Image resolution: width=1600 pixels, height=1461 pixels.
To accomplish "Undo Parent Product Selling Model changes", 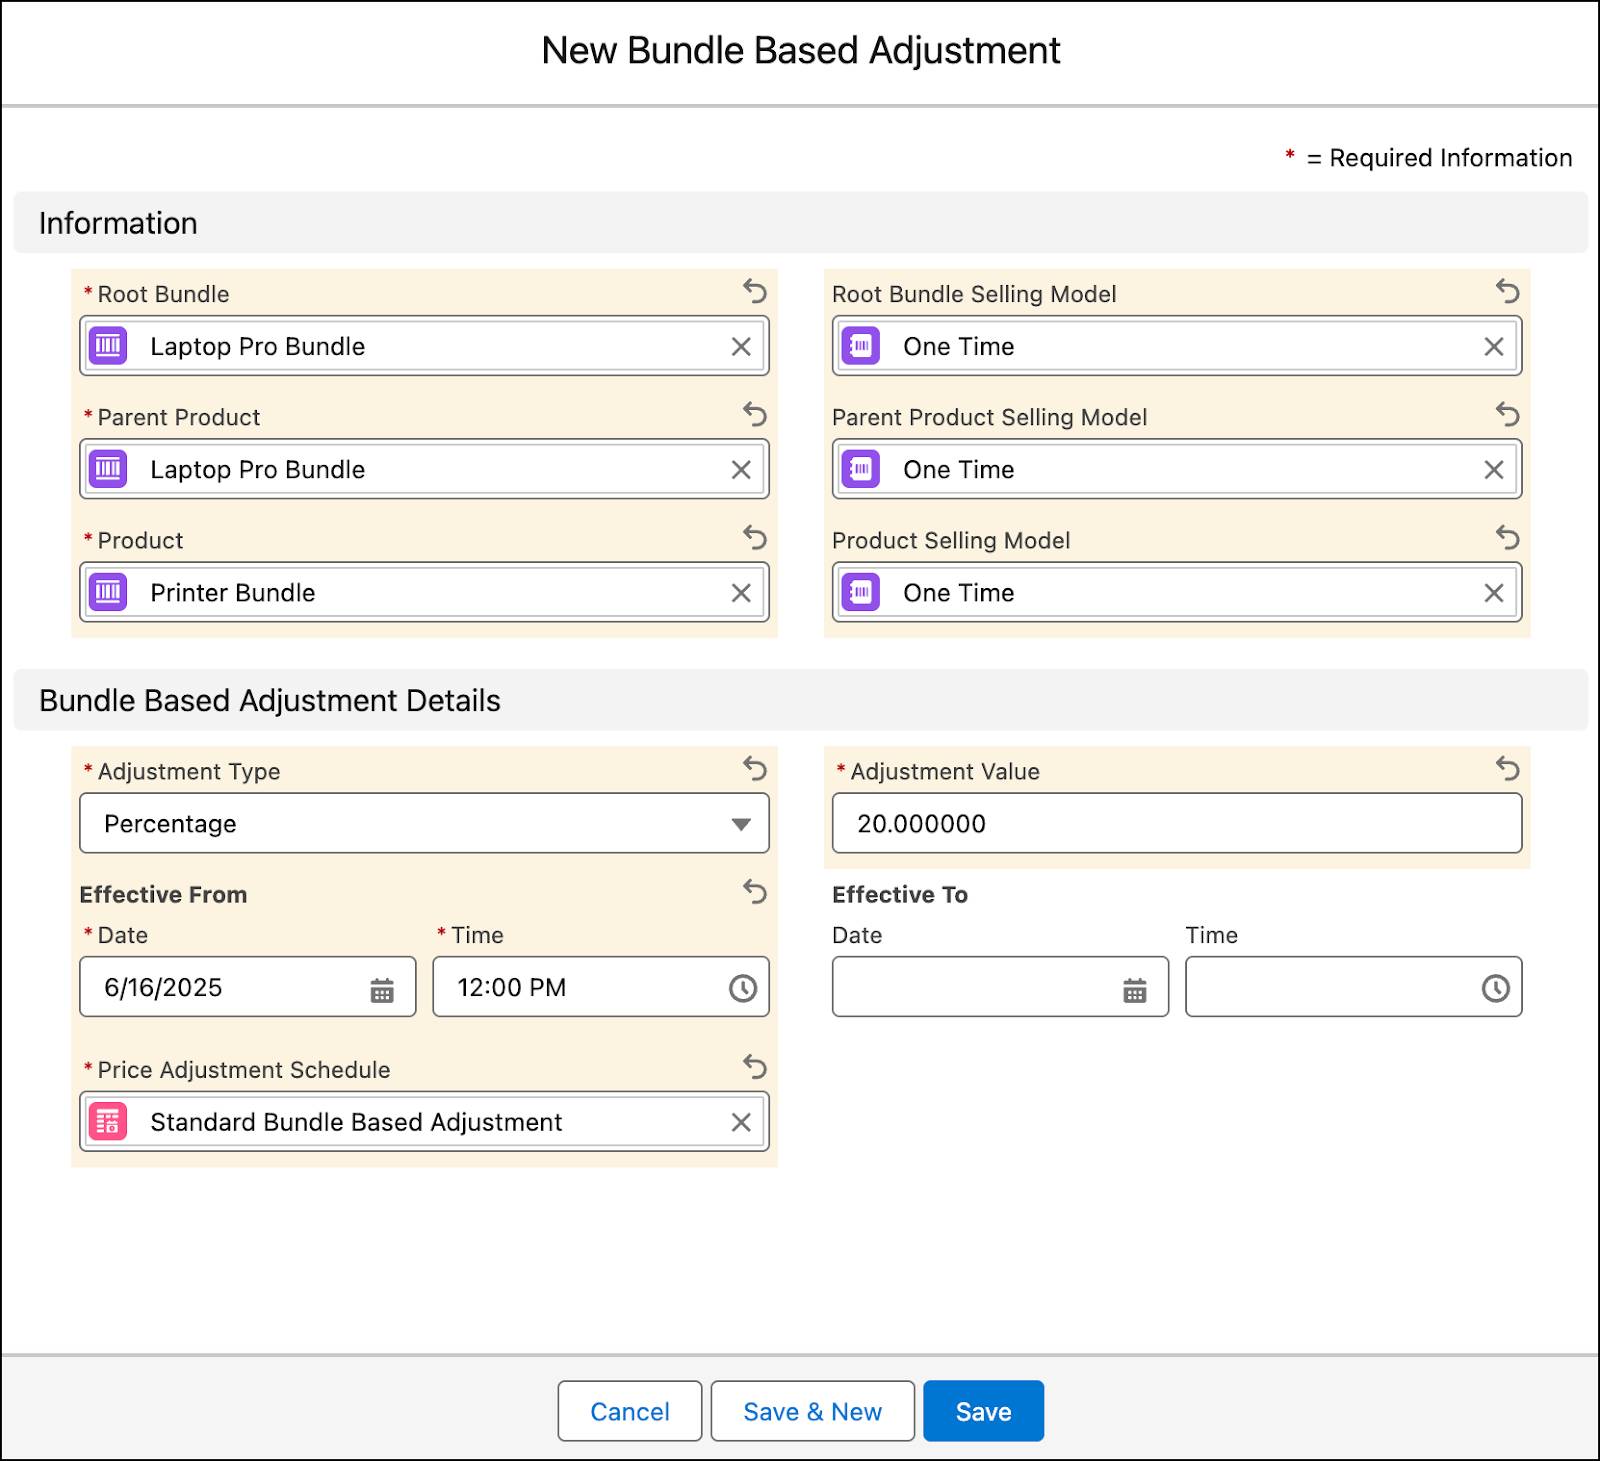I will click(x=1508, y=415).
